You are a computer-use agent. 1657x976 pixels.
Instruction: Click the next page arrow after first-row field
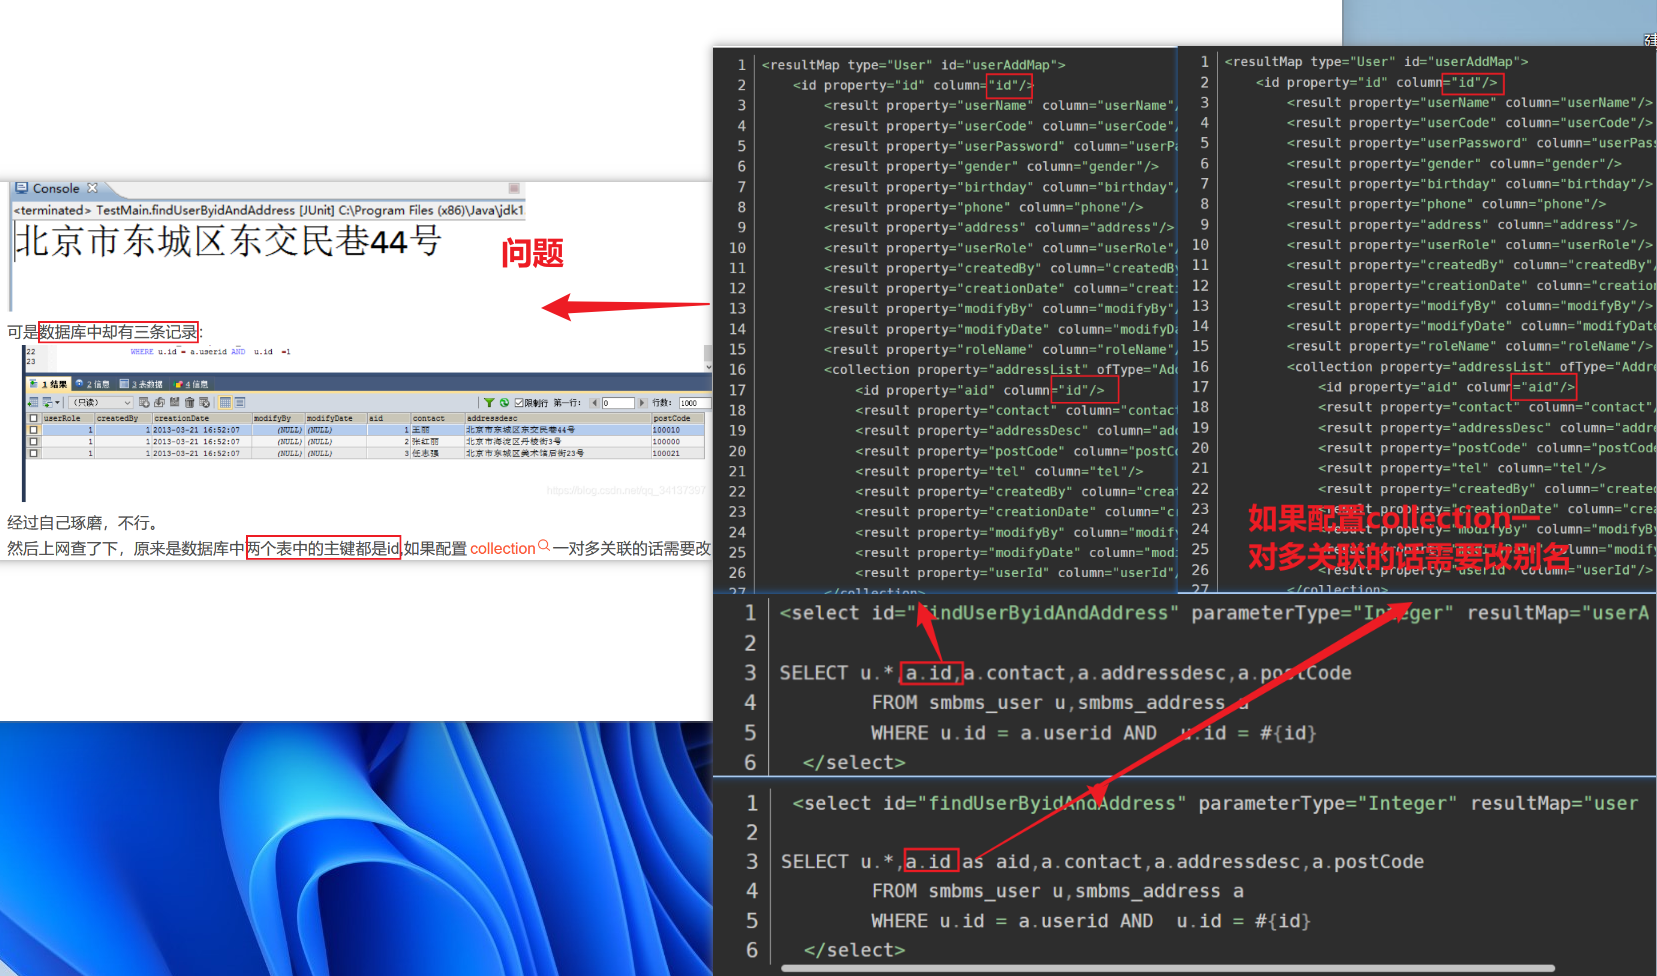coord(642,403)
